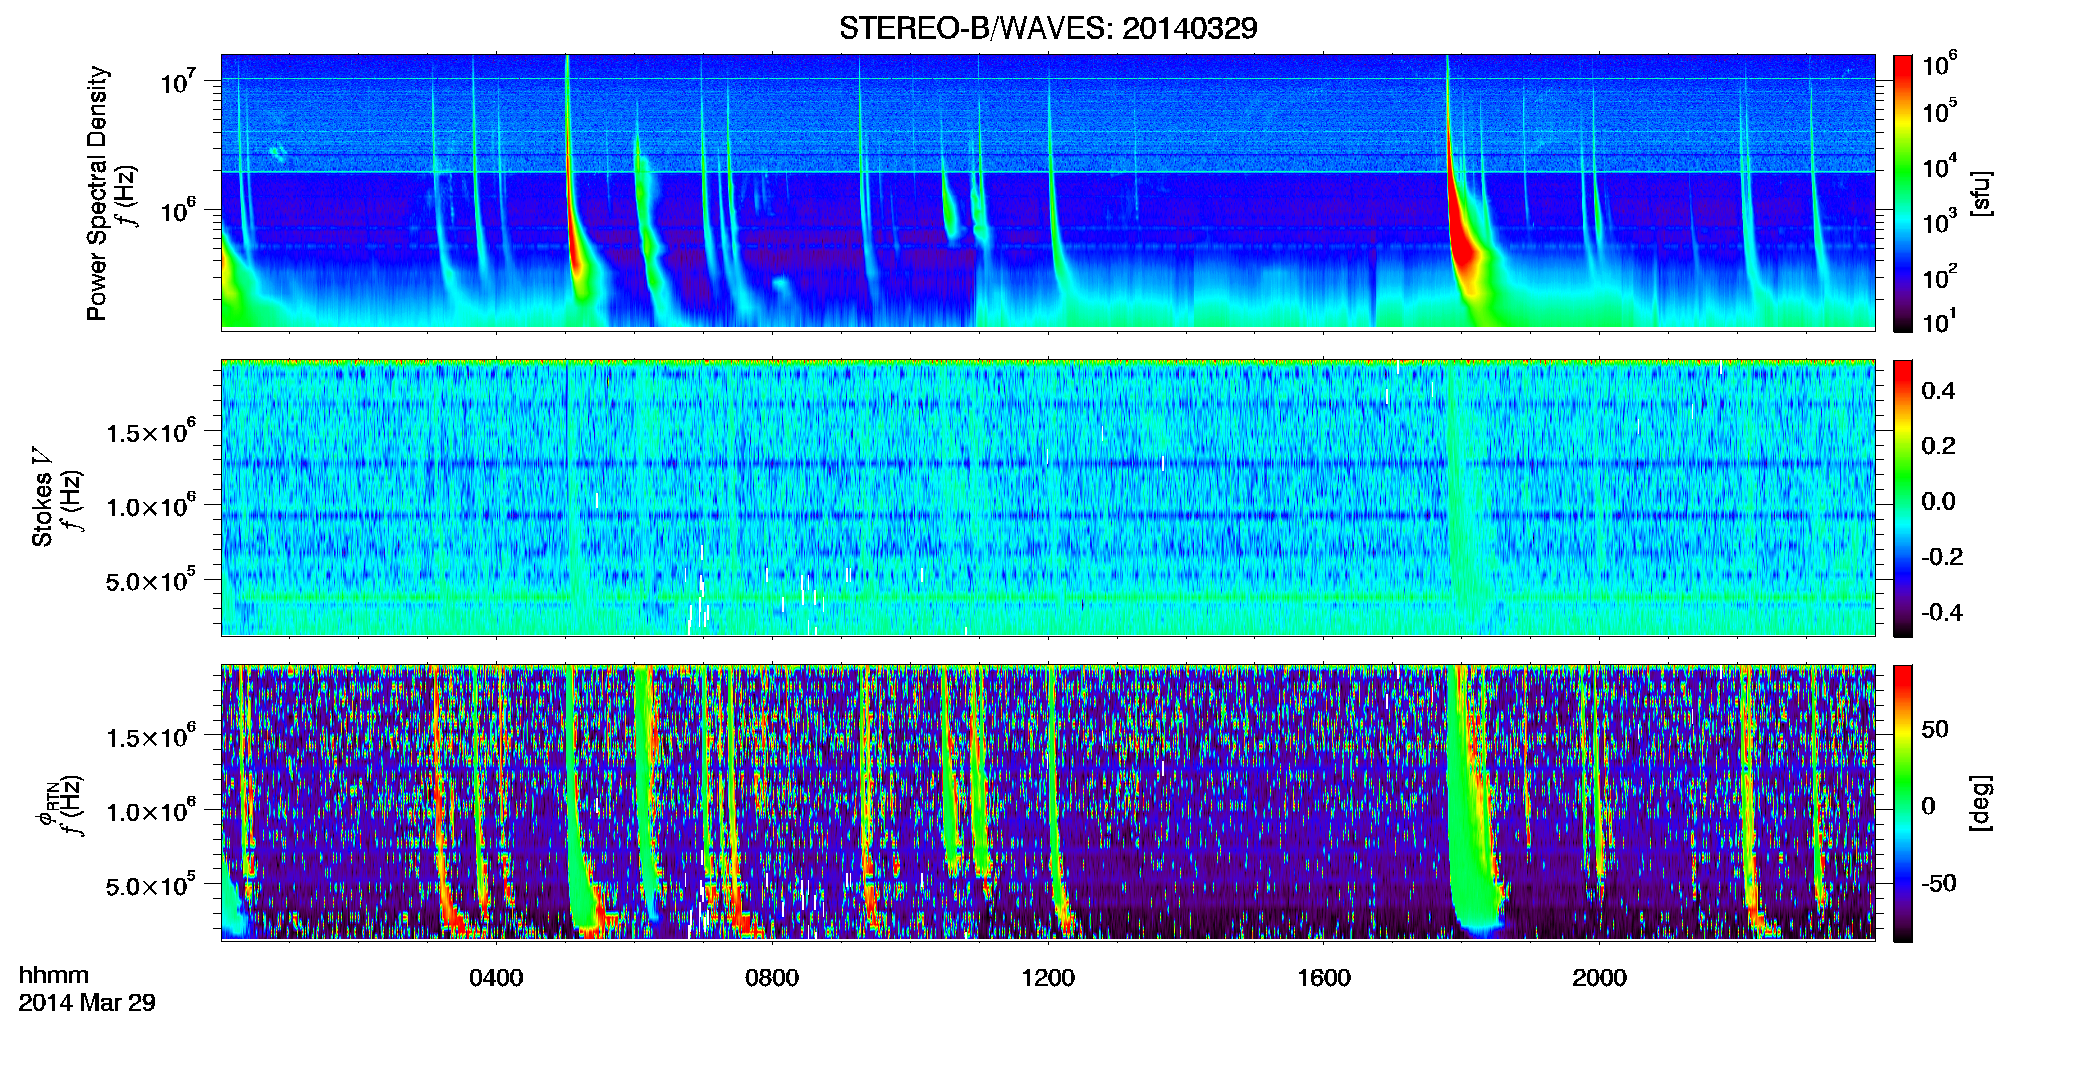Click the plot title STEREO-B/WAVES: 20140329
The width and height of the screenshot is (2096, 1080).
pyautogui.click(x=1048, y=28)
